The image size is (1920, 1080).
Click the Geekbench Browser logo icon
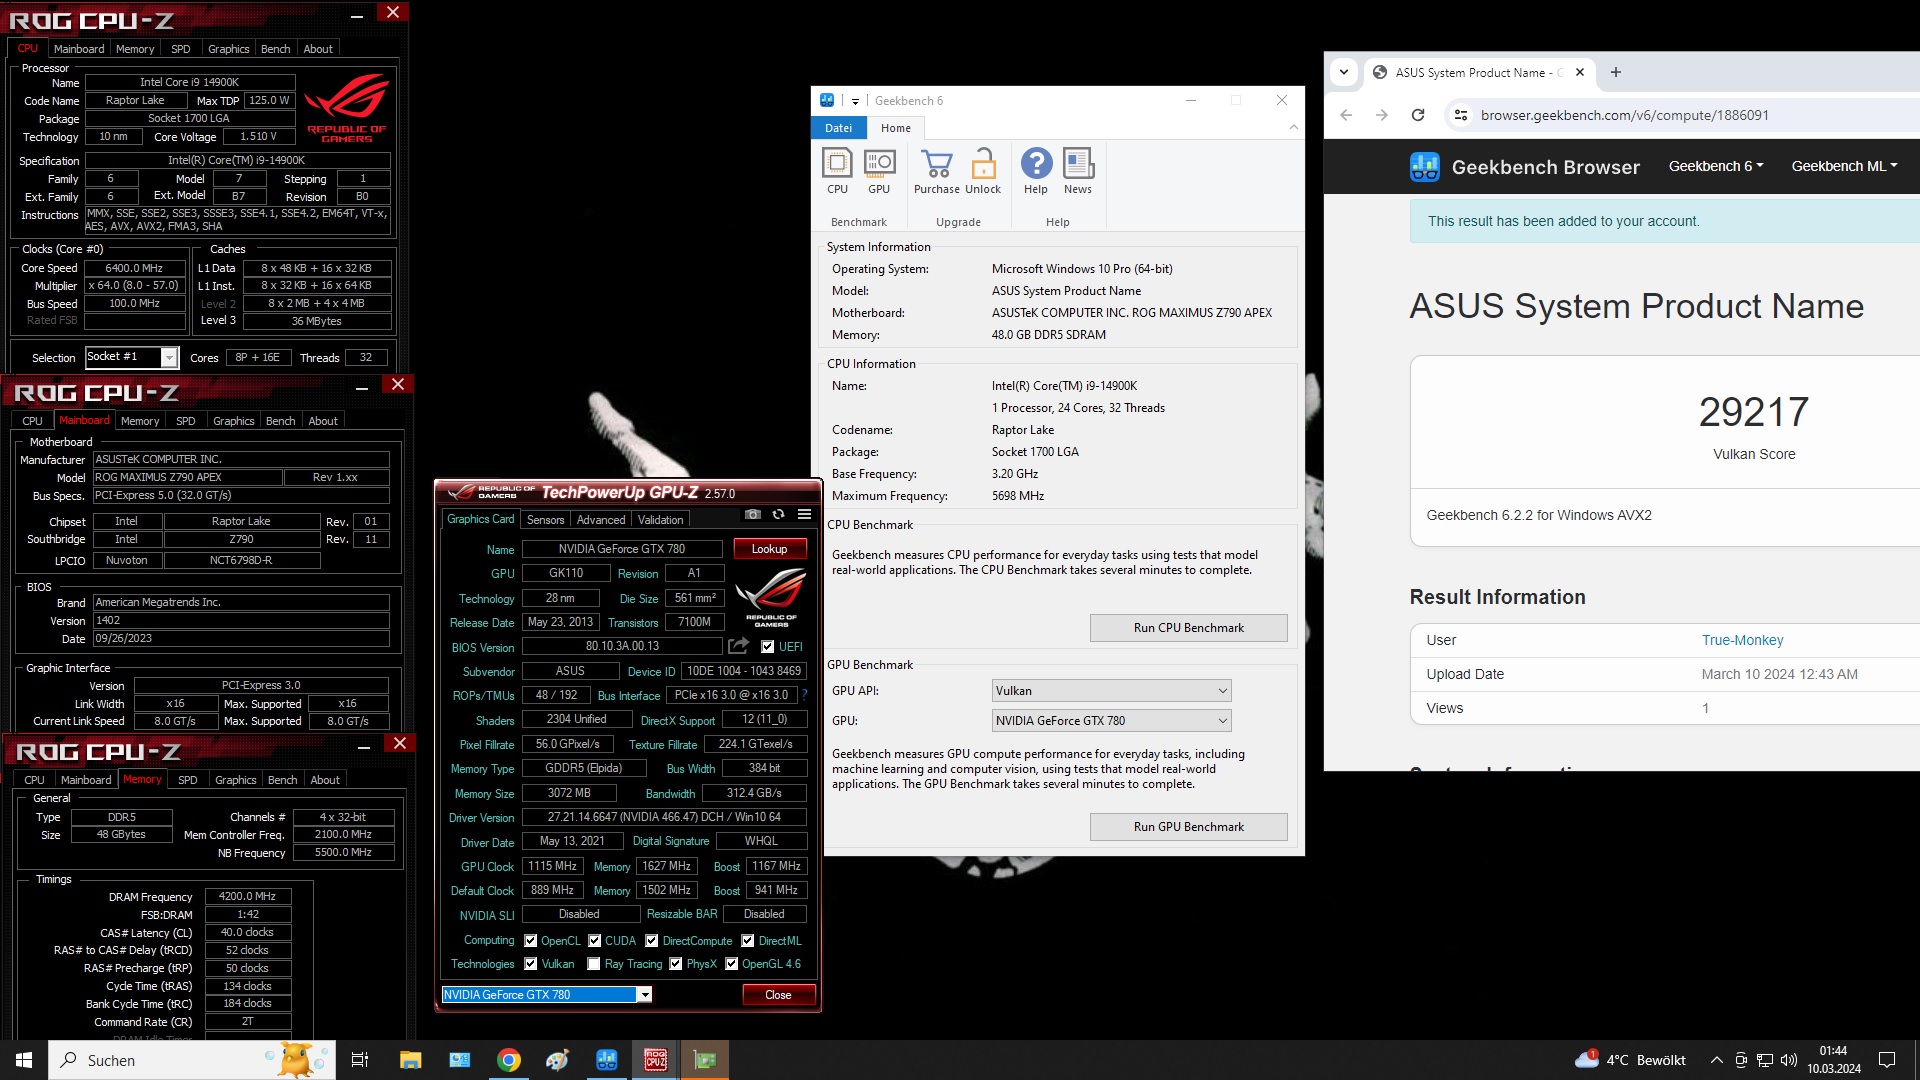pos(1424,167)
